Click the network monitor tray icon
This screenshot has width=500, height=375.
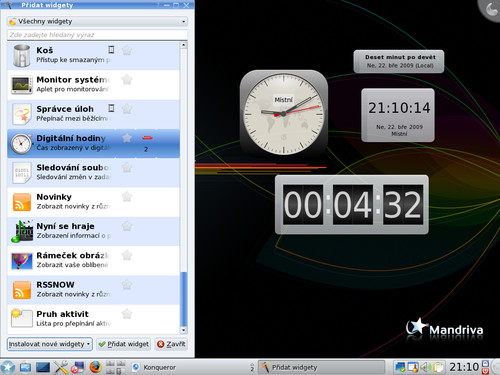pyautogui.click(x=400, y=367)
